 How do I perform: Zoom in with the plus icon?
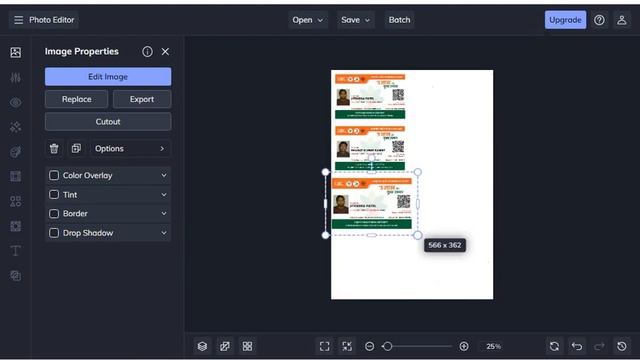[464, 346]
